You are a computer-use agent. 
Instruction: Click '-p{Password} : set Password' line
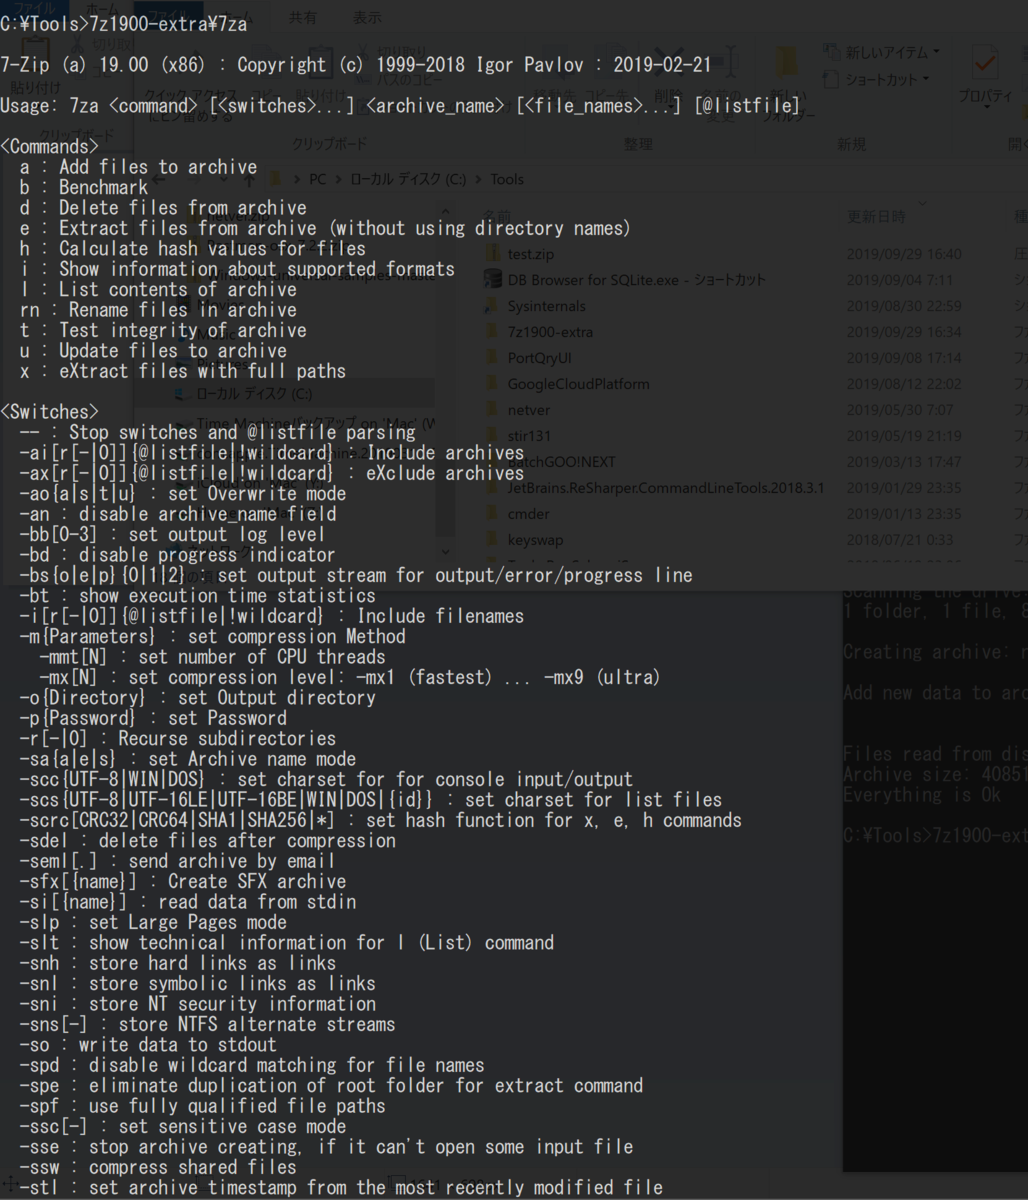[x=153, y=718]
